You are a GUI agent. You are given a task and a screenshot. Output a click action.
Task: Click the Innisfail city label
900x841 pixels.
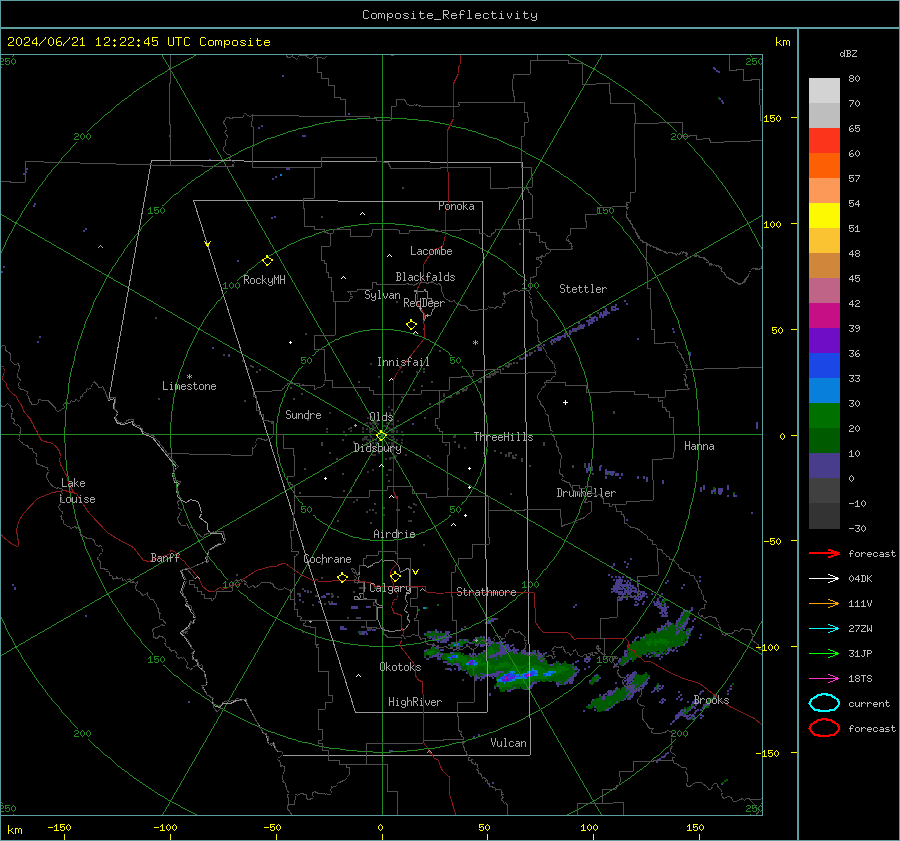[403, 362]
